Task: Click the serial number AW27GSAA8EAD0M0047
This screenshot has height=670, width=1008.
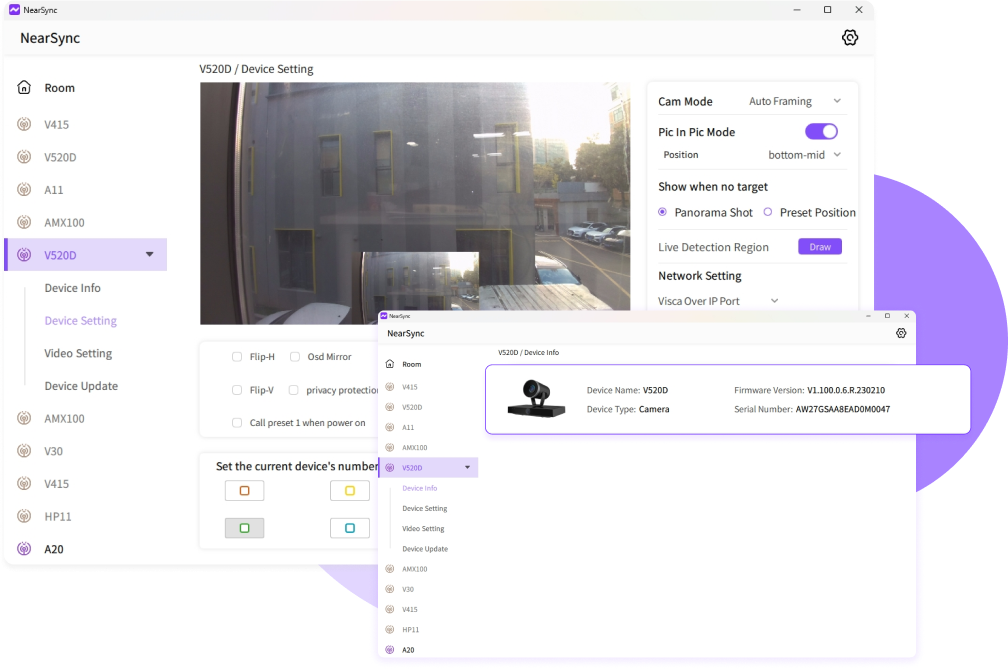Action: tap(843, 409)
